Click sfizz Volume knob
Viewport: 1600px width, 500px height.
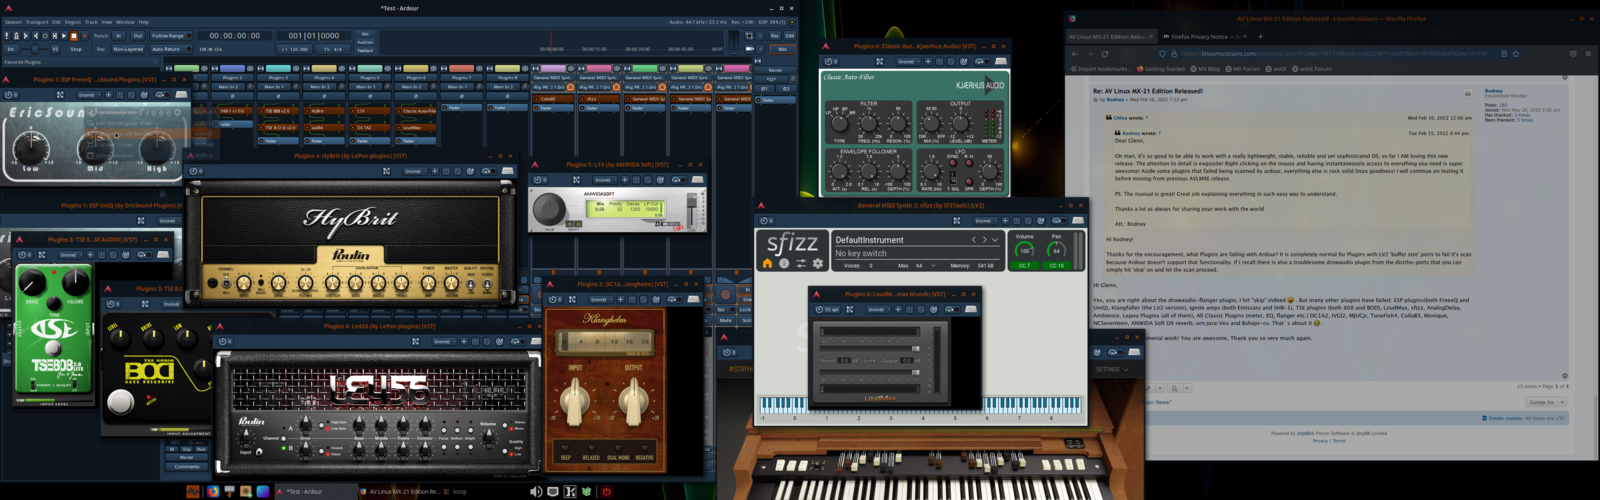pos(1025,250)
